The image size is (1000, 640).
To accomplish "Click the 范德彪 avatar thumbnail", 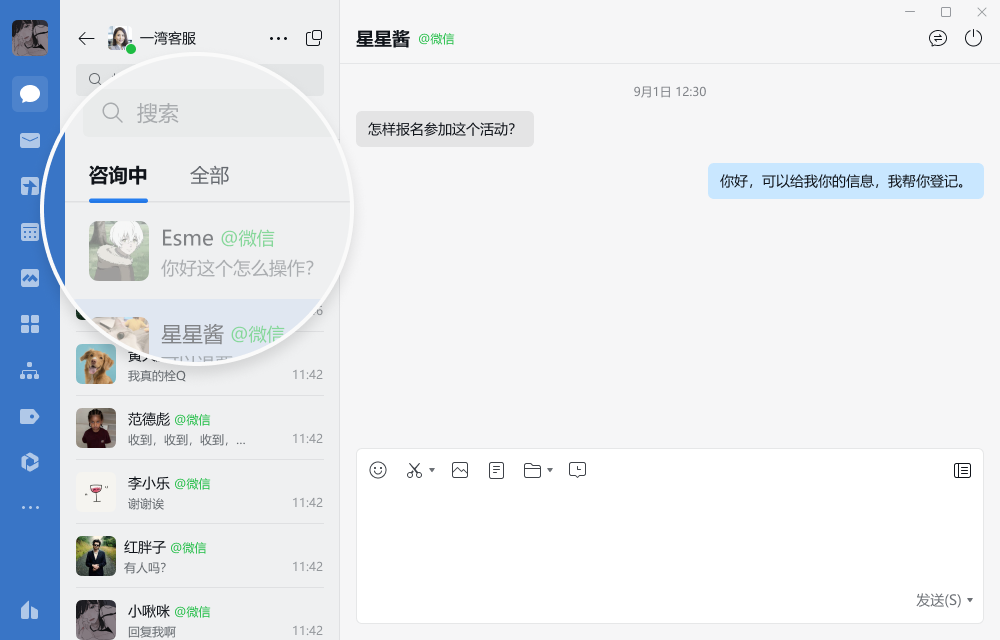I will (x=96, y=428).
